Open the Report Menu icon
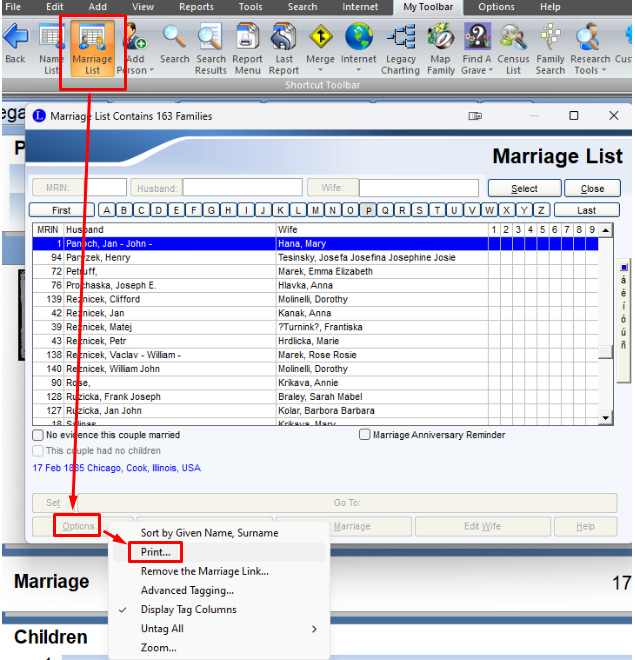This screenshot has height=660, width=635. [247, 37]
